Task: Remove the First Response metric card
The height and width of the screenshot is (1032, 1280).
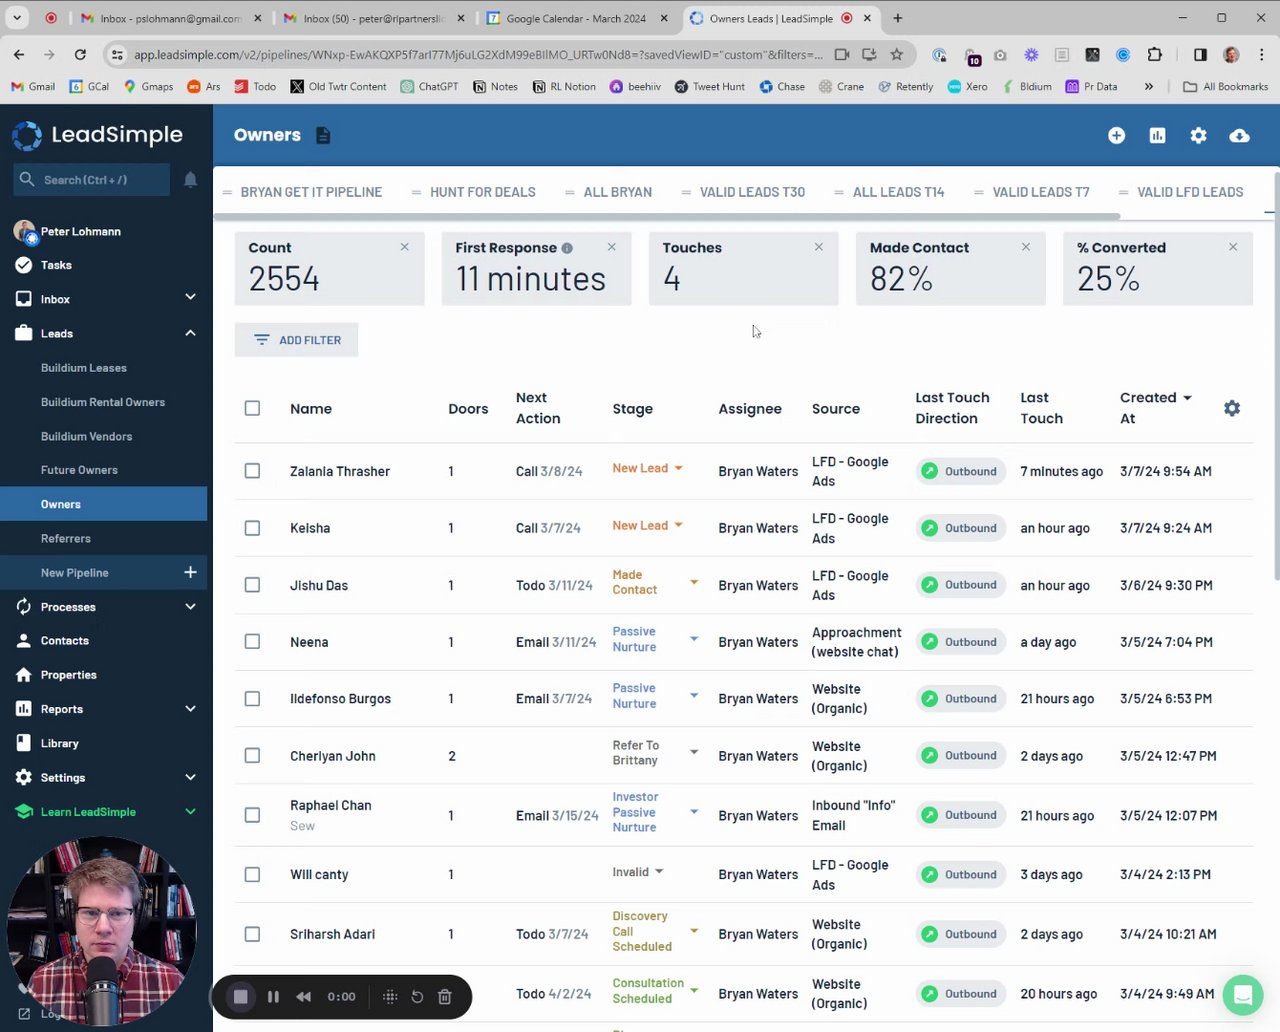Action: click(x=612, y=247)
